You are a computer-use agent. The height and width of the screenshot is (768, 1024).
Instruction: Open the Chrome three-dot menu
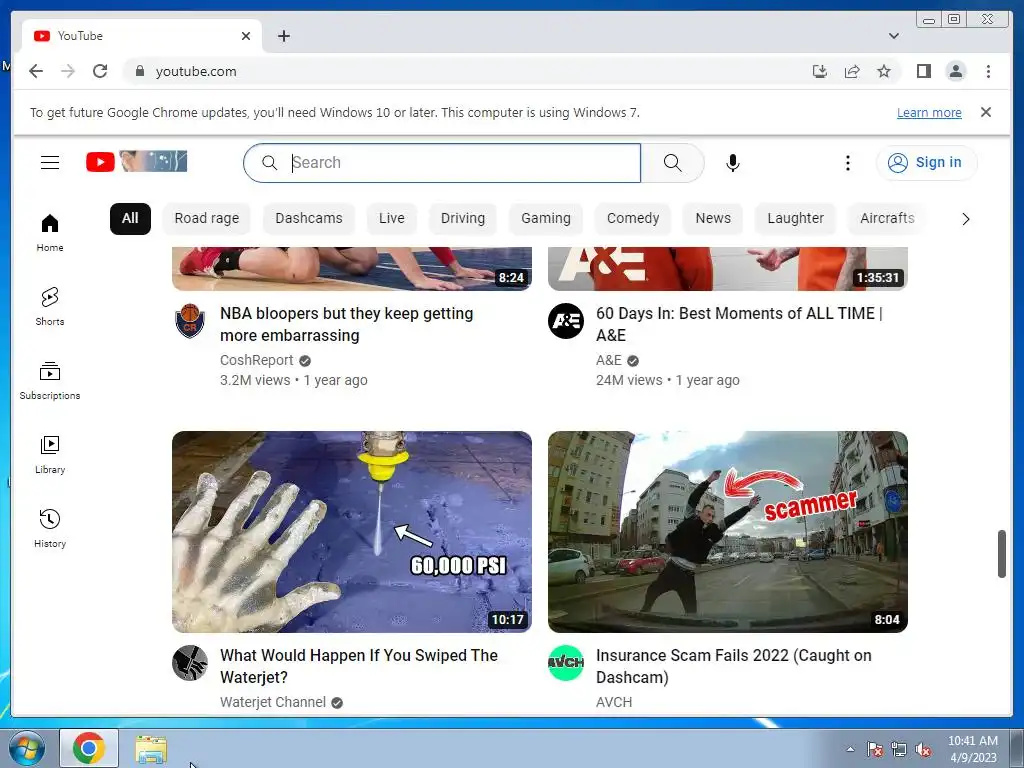coord(988,71)
